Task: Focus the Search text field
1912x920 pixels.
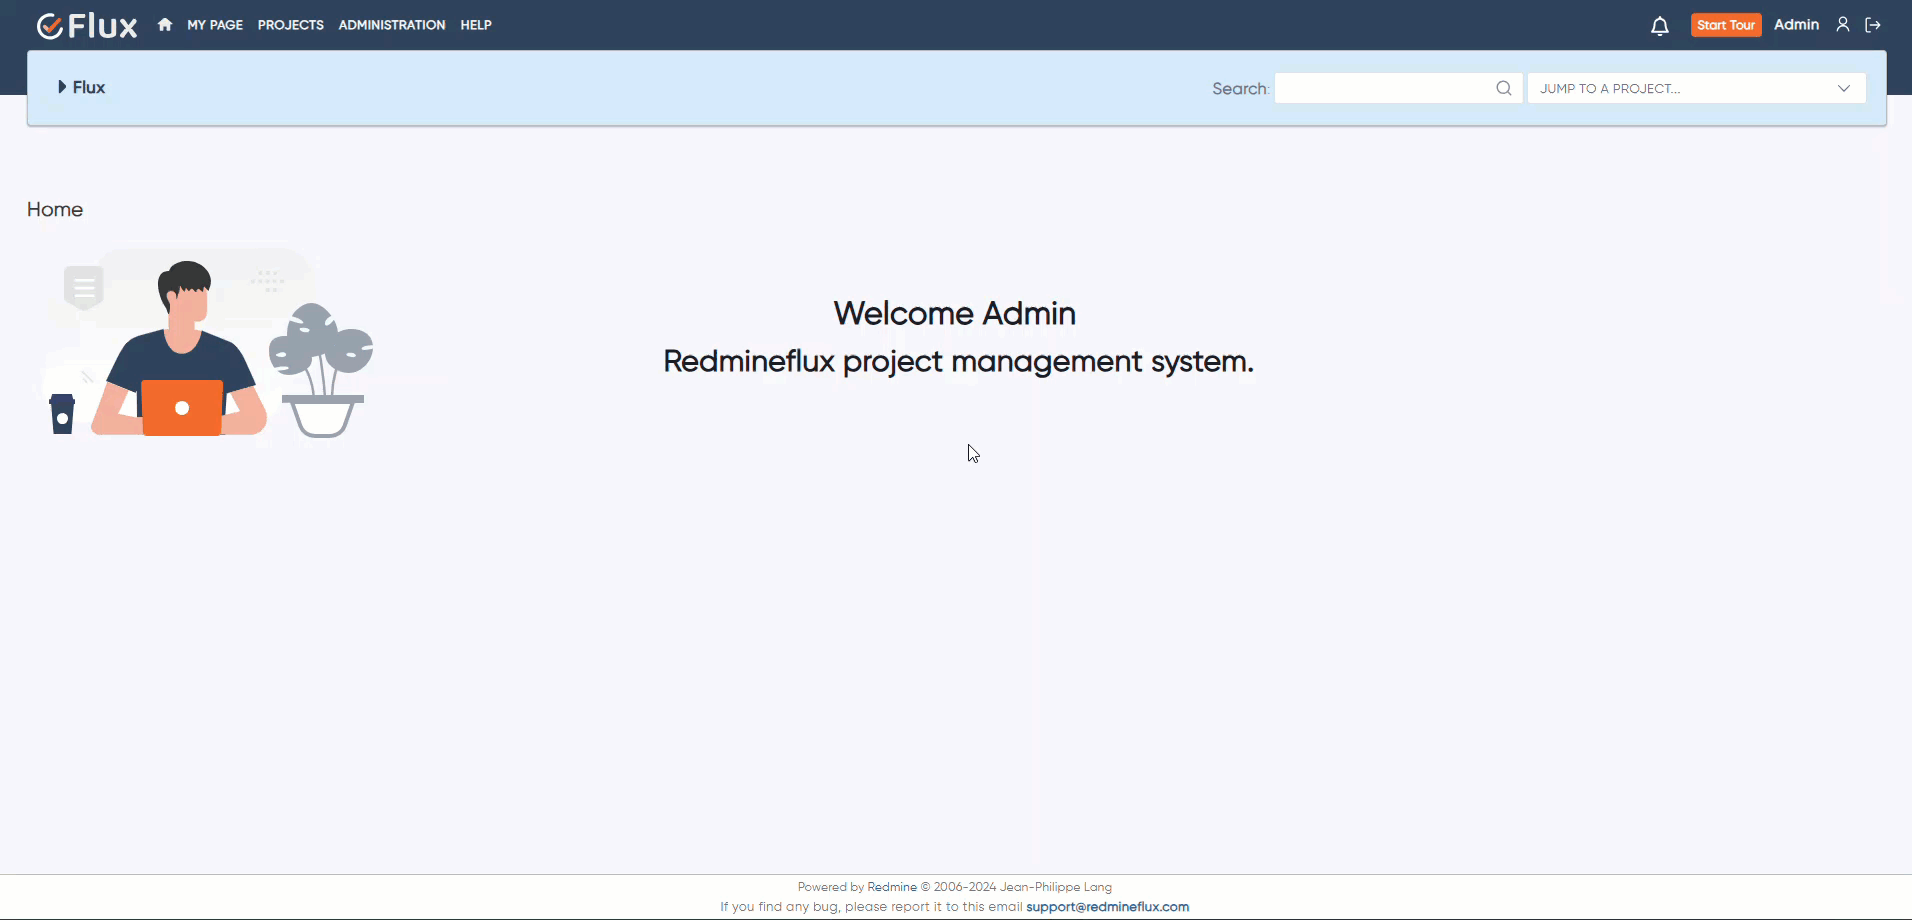Action: [x=1384, y=88]
